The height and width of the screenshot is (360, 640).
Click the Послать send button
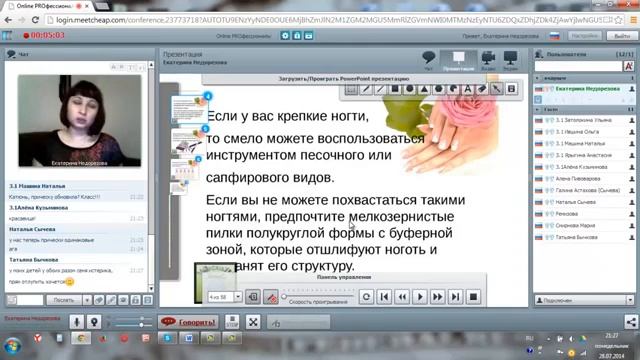64,300
